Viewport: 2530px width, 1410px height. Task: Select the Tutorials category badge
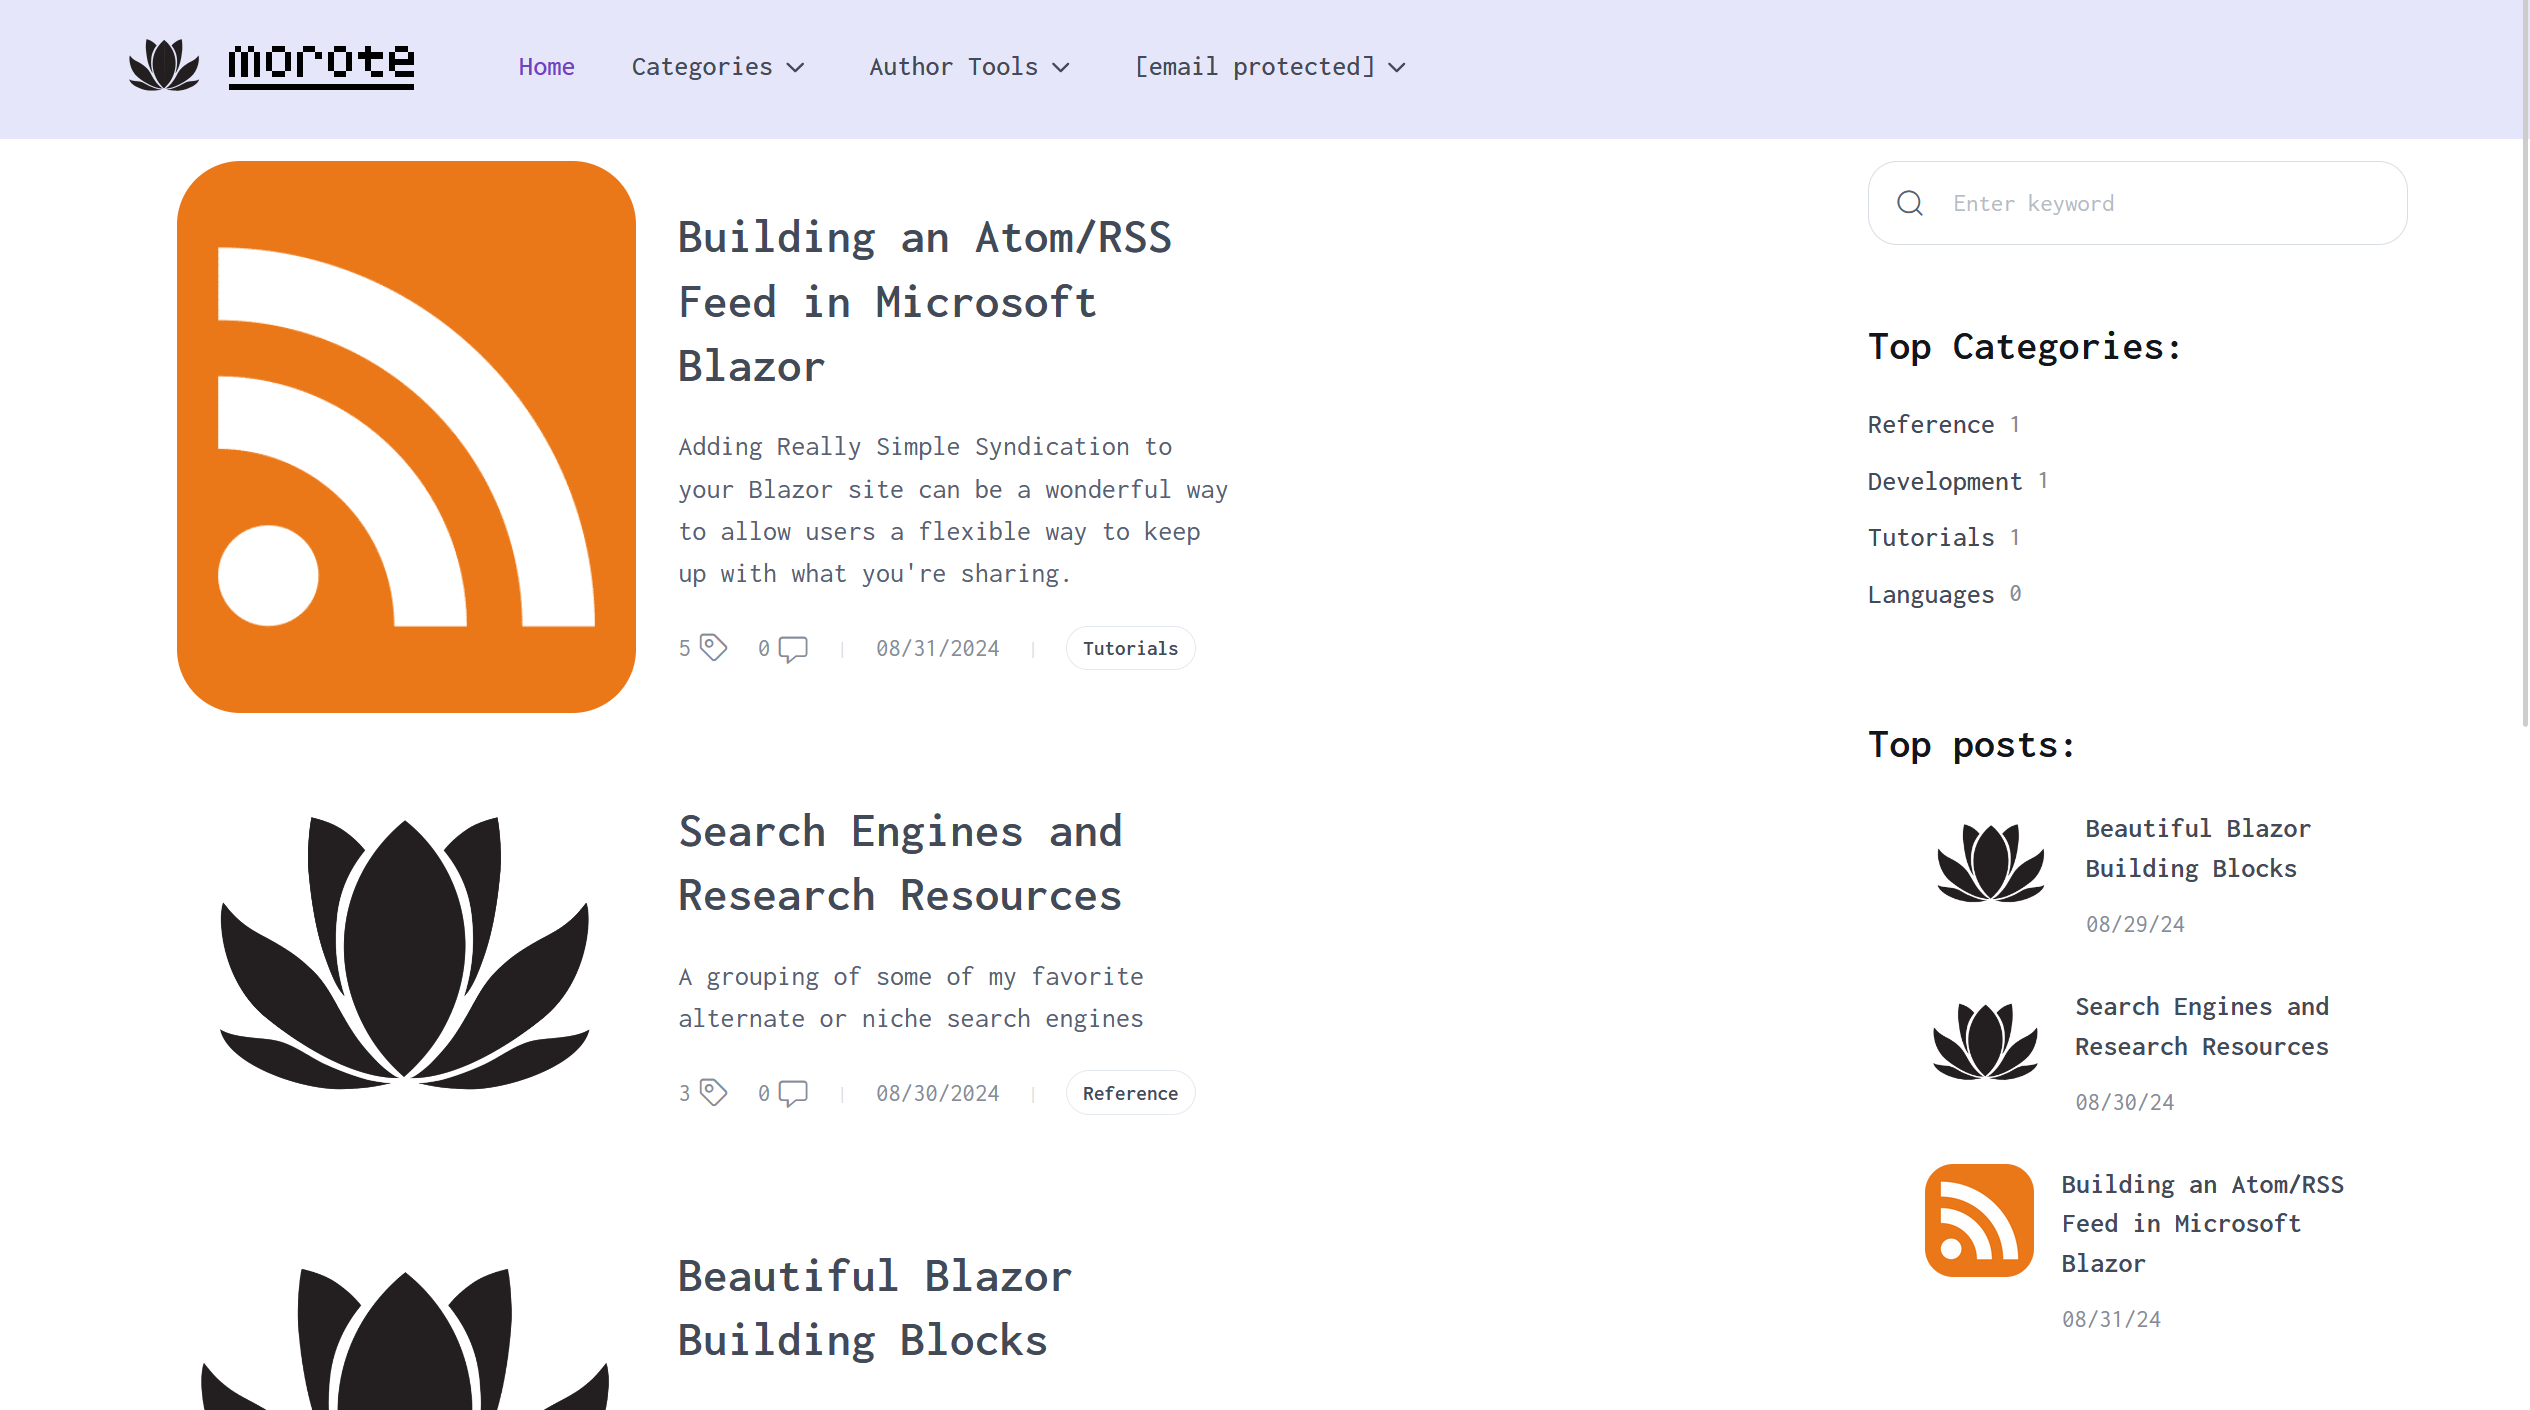click(1130, 648)
